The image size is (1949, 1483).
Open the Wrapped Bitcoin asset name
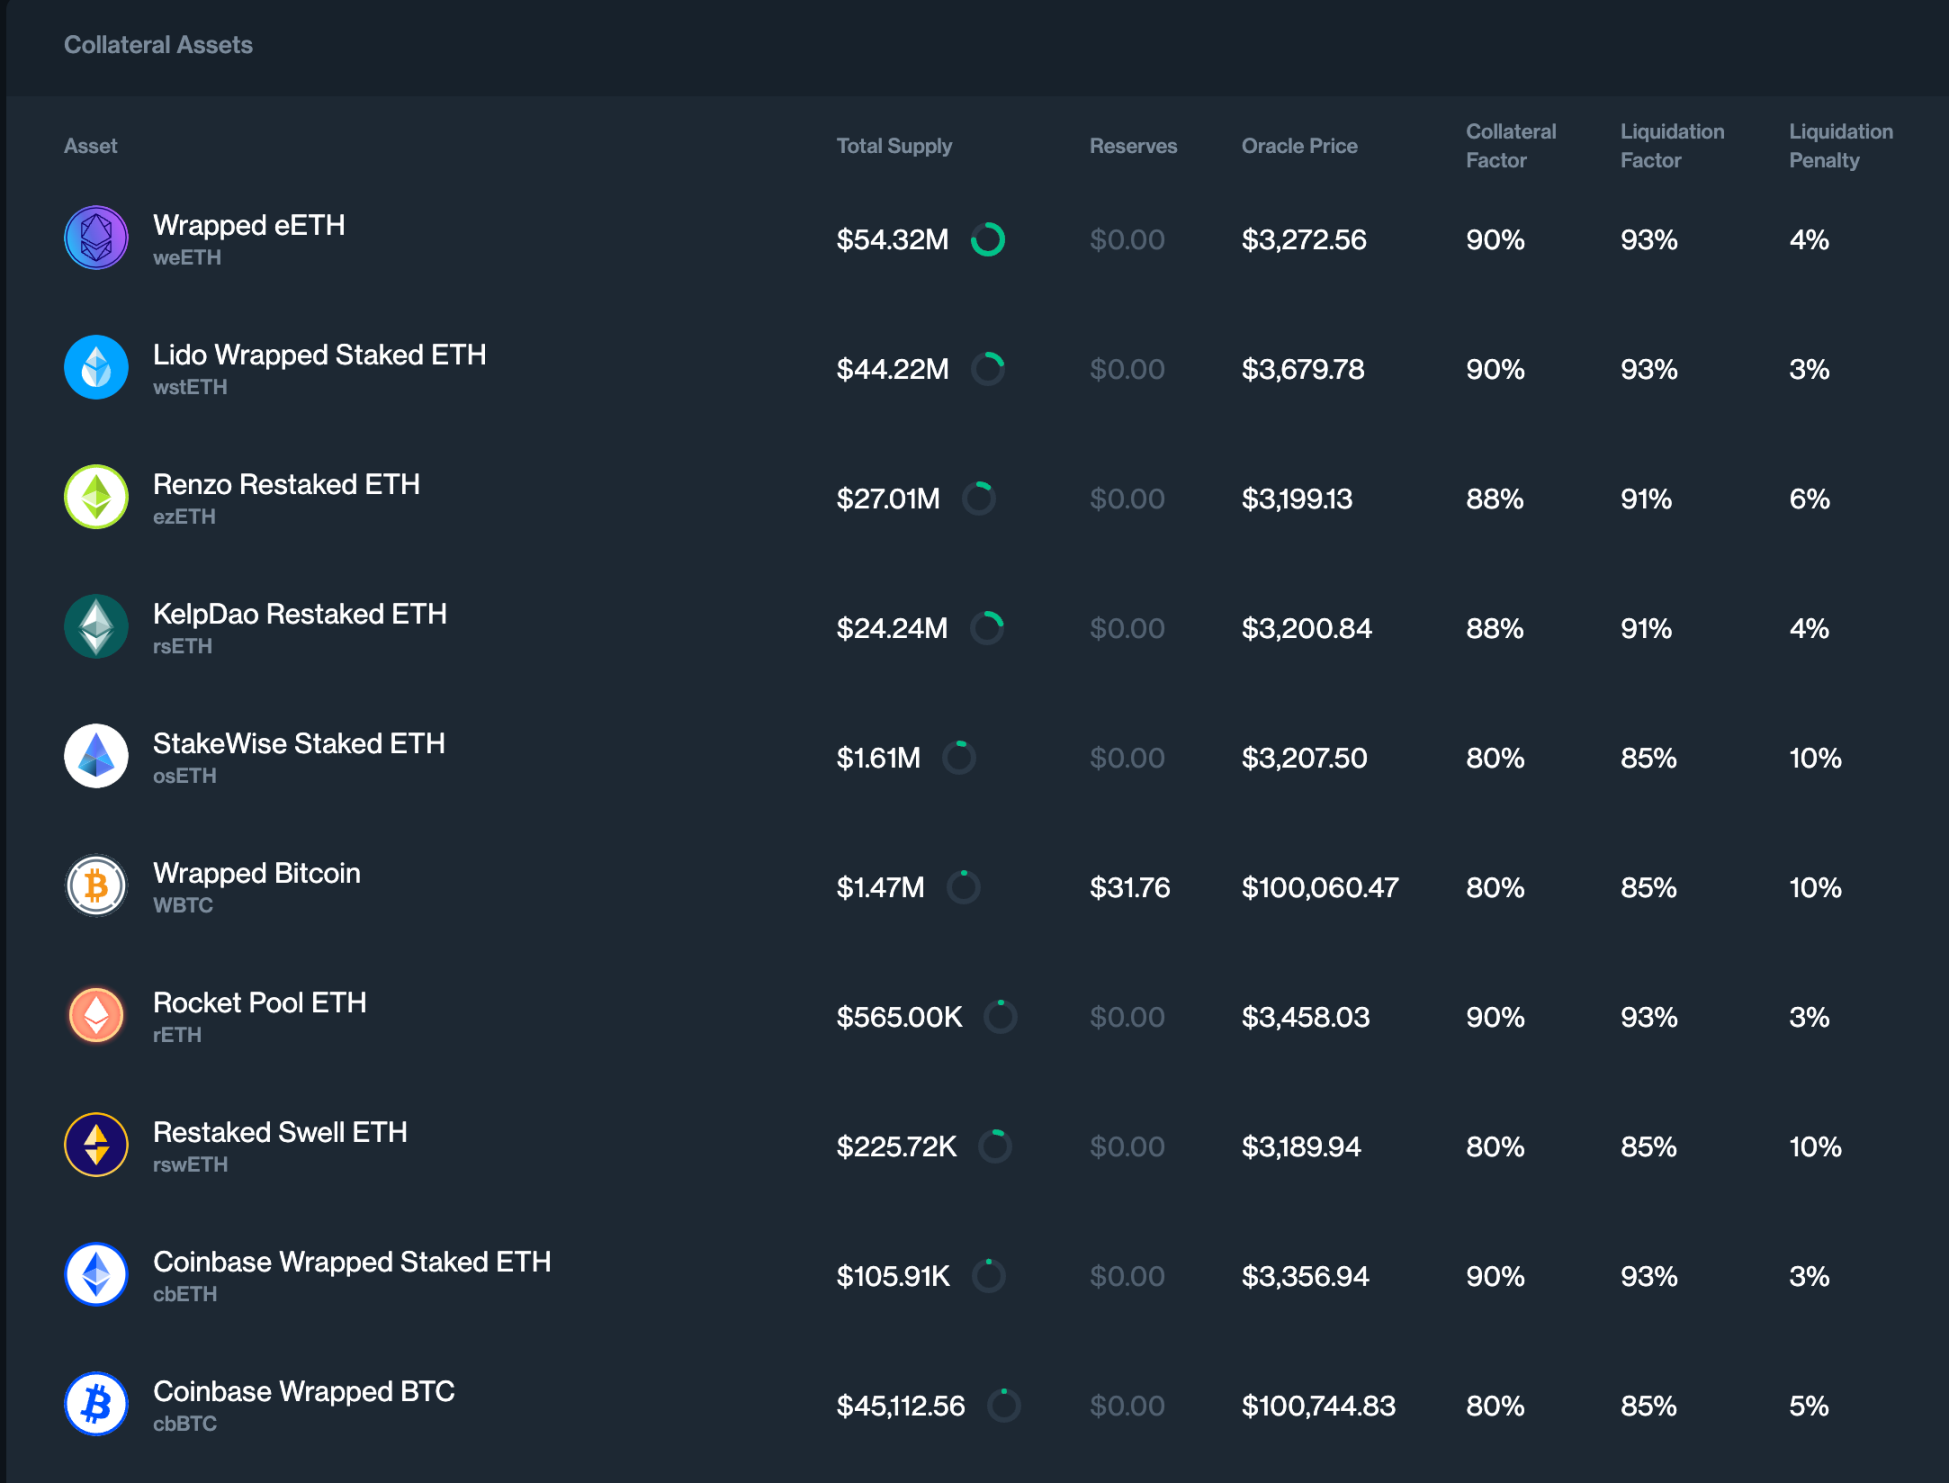[x=257, y=873]
